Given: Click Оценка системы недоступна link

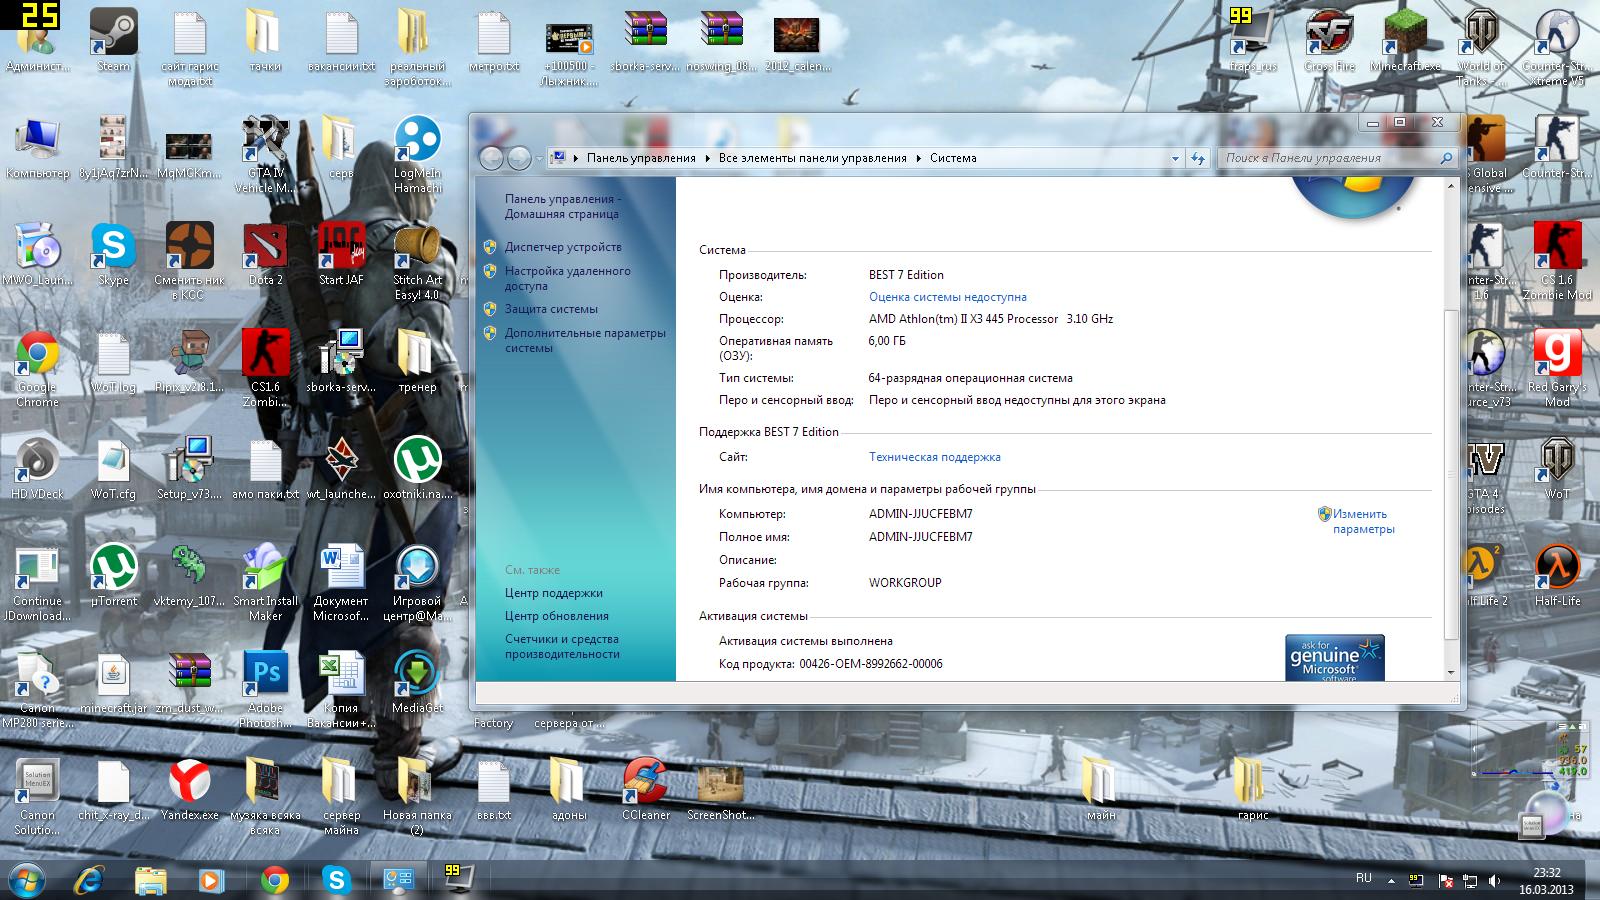Looking at the screenshot, I should click(x=947, y=297).
